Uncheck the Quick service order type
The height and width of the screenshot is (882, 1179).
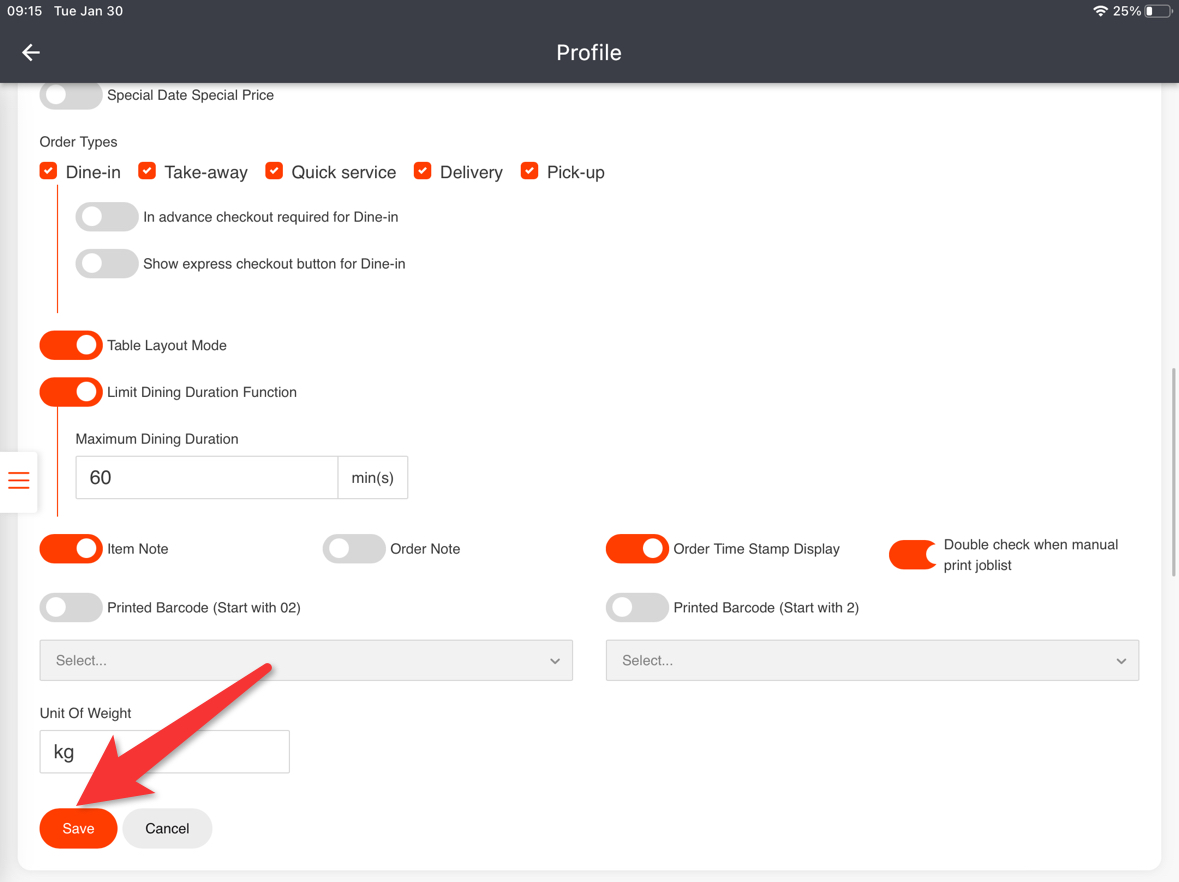pos(274,171)
